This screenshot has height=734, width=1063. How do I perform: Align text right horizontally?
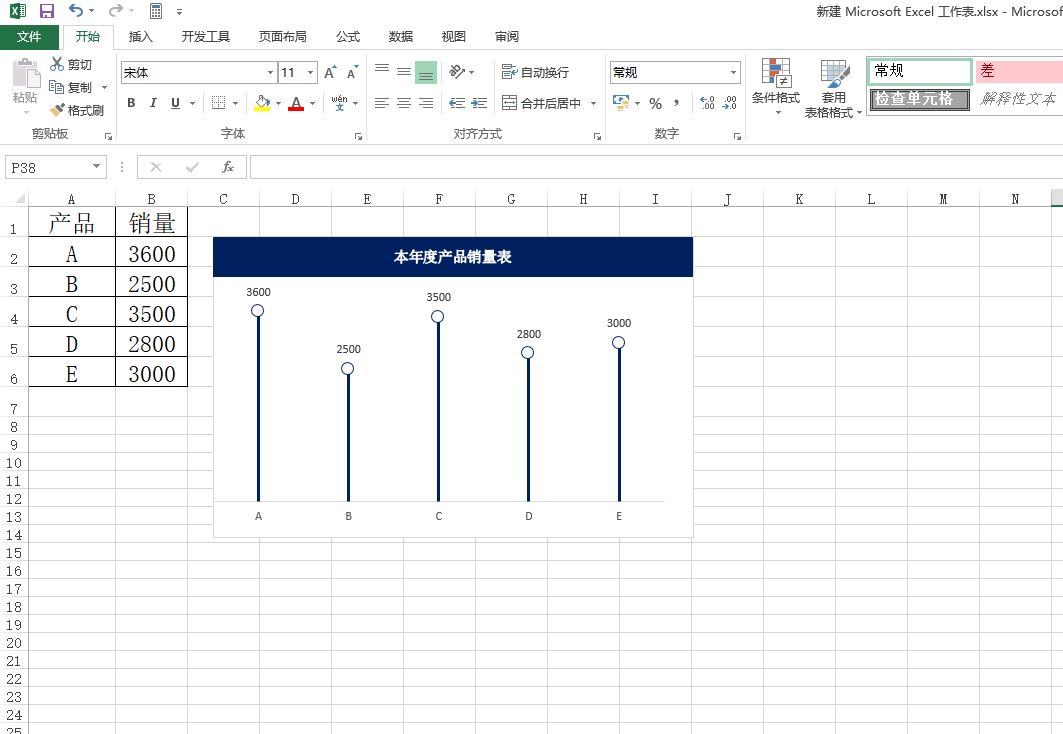[426, 103]
